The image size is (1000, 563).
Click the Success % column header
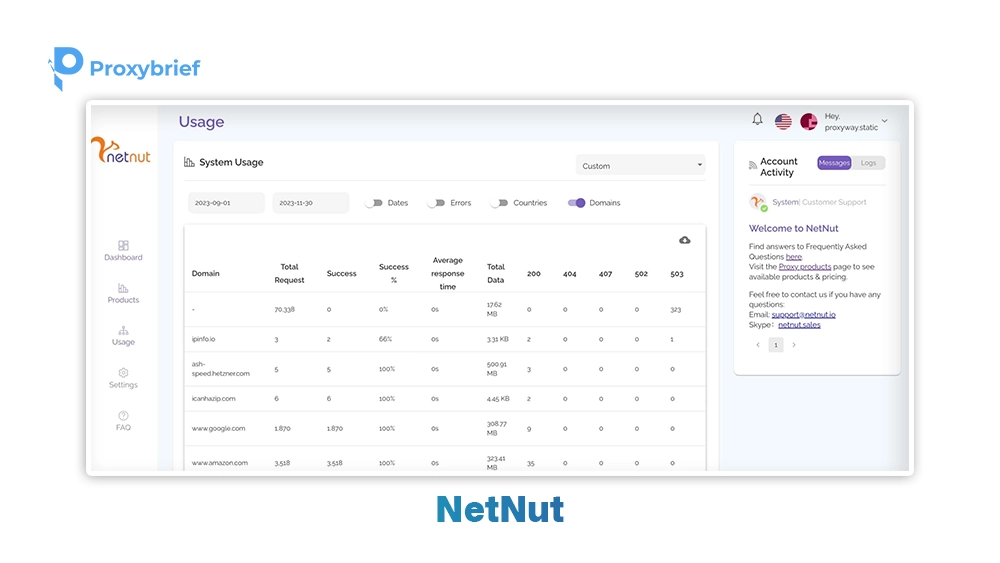pyautogui.click(x=393, y=274)
